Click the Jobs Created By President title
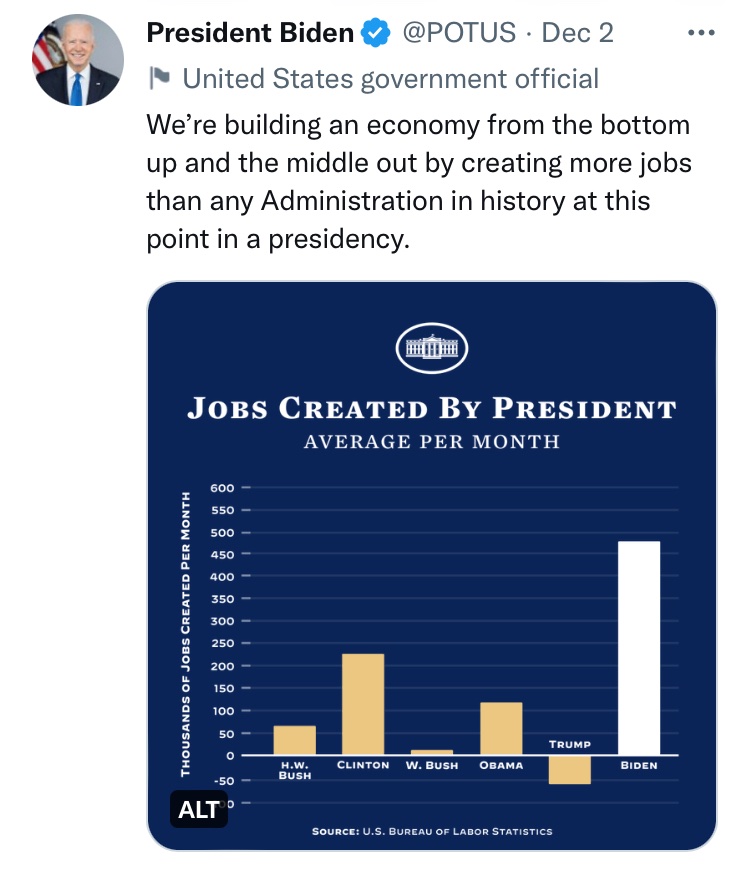The width and height of the screenshot is (750, 871). 432,408
